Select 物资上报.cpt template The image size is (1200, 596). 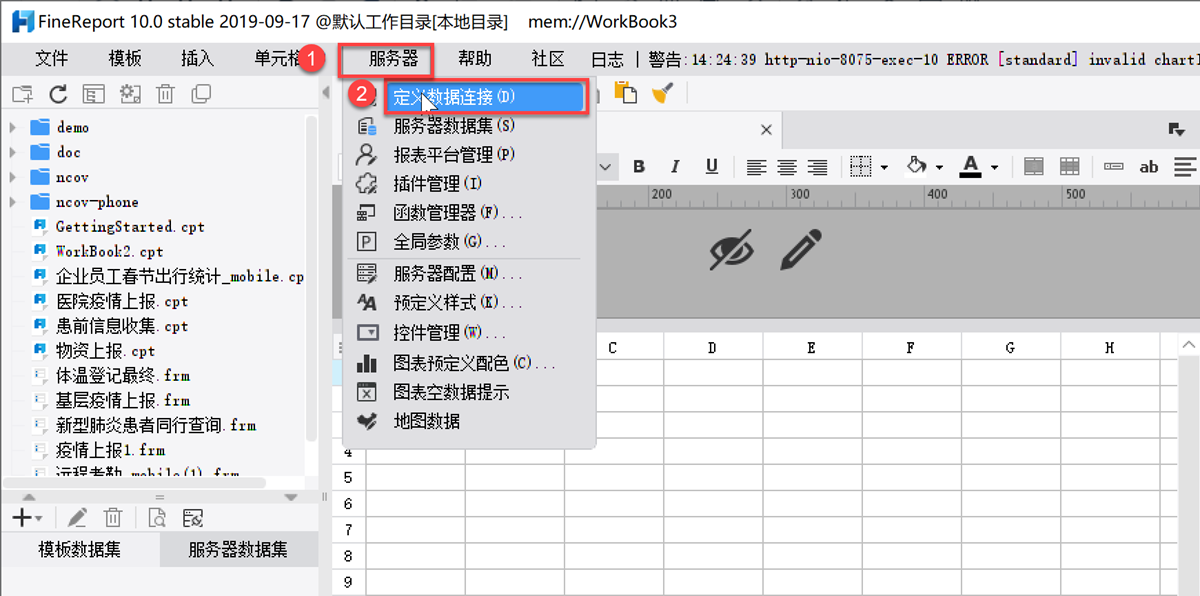(x=105, y=351)
